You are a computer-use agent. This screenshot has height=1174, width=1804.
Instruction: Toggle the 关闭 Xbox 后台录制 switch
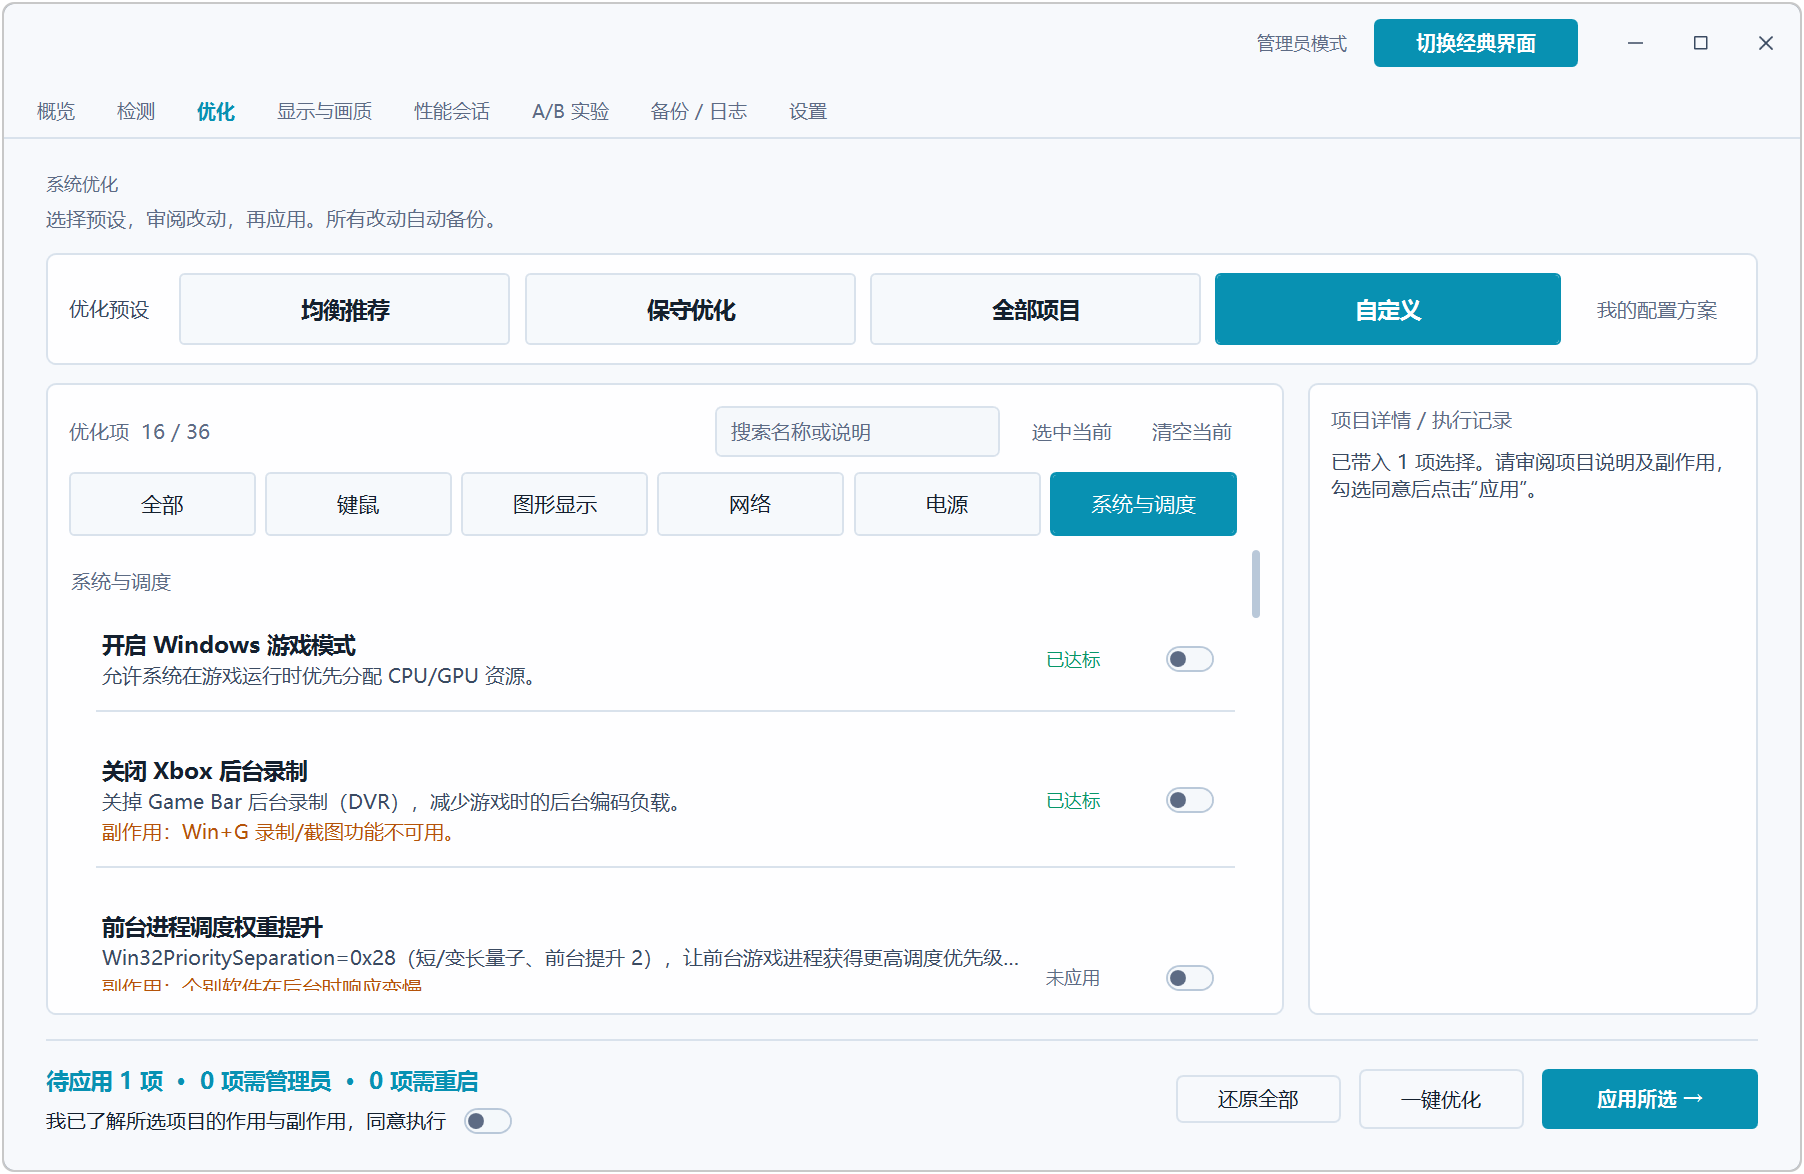(1189, 800)
